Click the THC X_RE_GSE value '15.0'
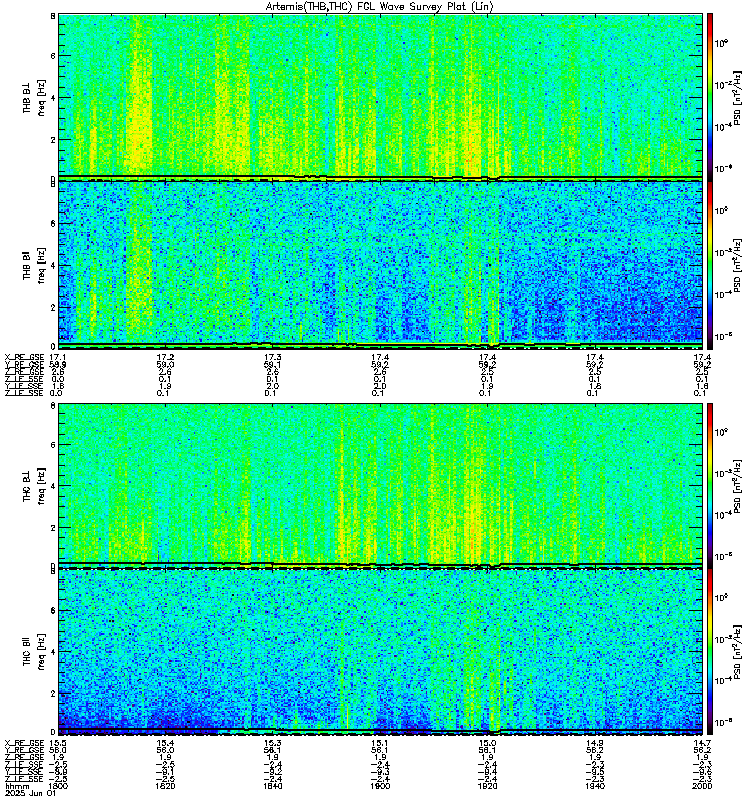This screenshot has width=750, height=800. 487,743
